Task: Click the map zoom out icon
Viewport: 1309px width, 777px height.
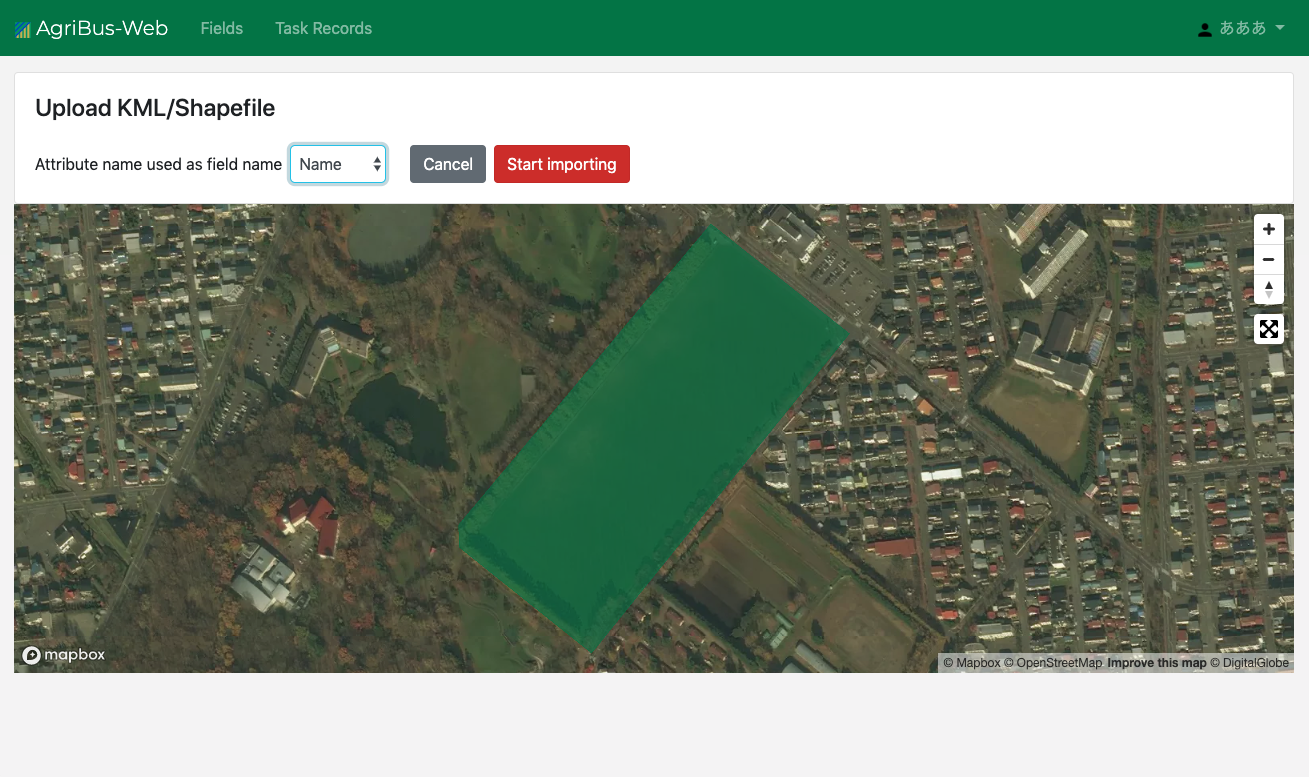Action: click(x=1268, y=258)
